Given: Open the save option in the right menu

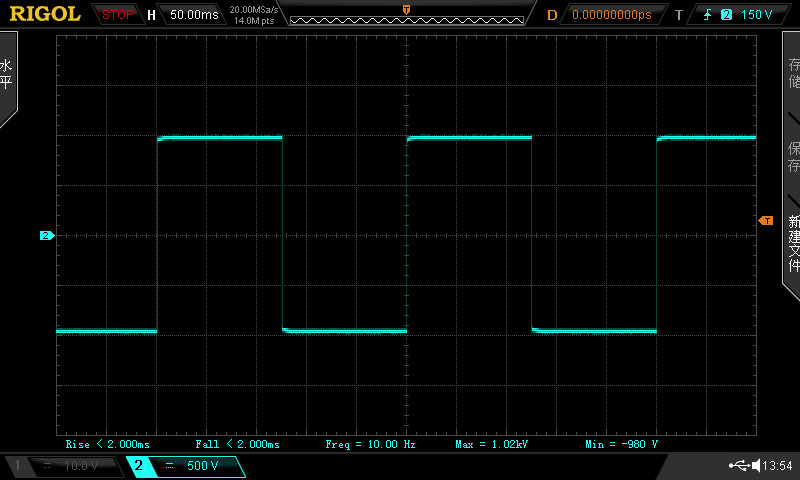Looking at the screenshot, I should pyautogui.click(x=793, y=157).
